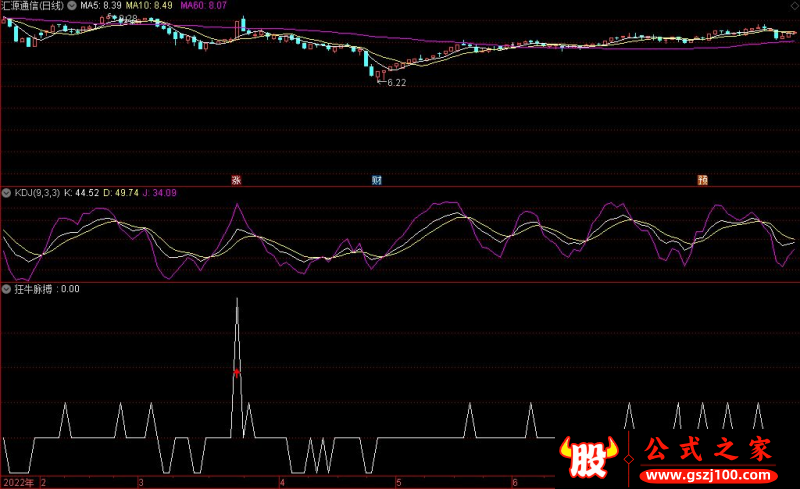Click month 2 on the time axis
Viewport: 800px width, 489px height.
(x=43, y=482)
